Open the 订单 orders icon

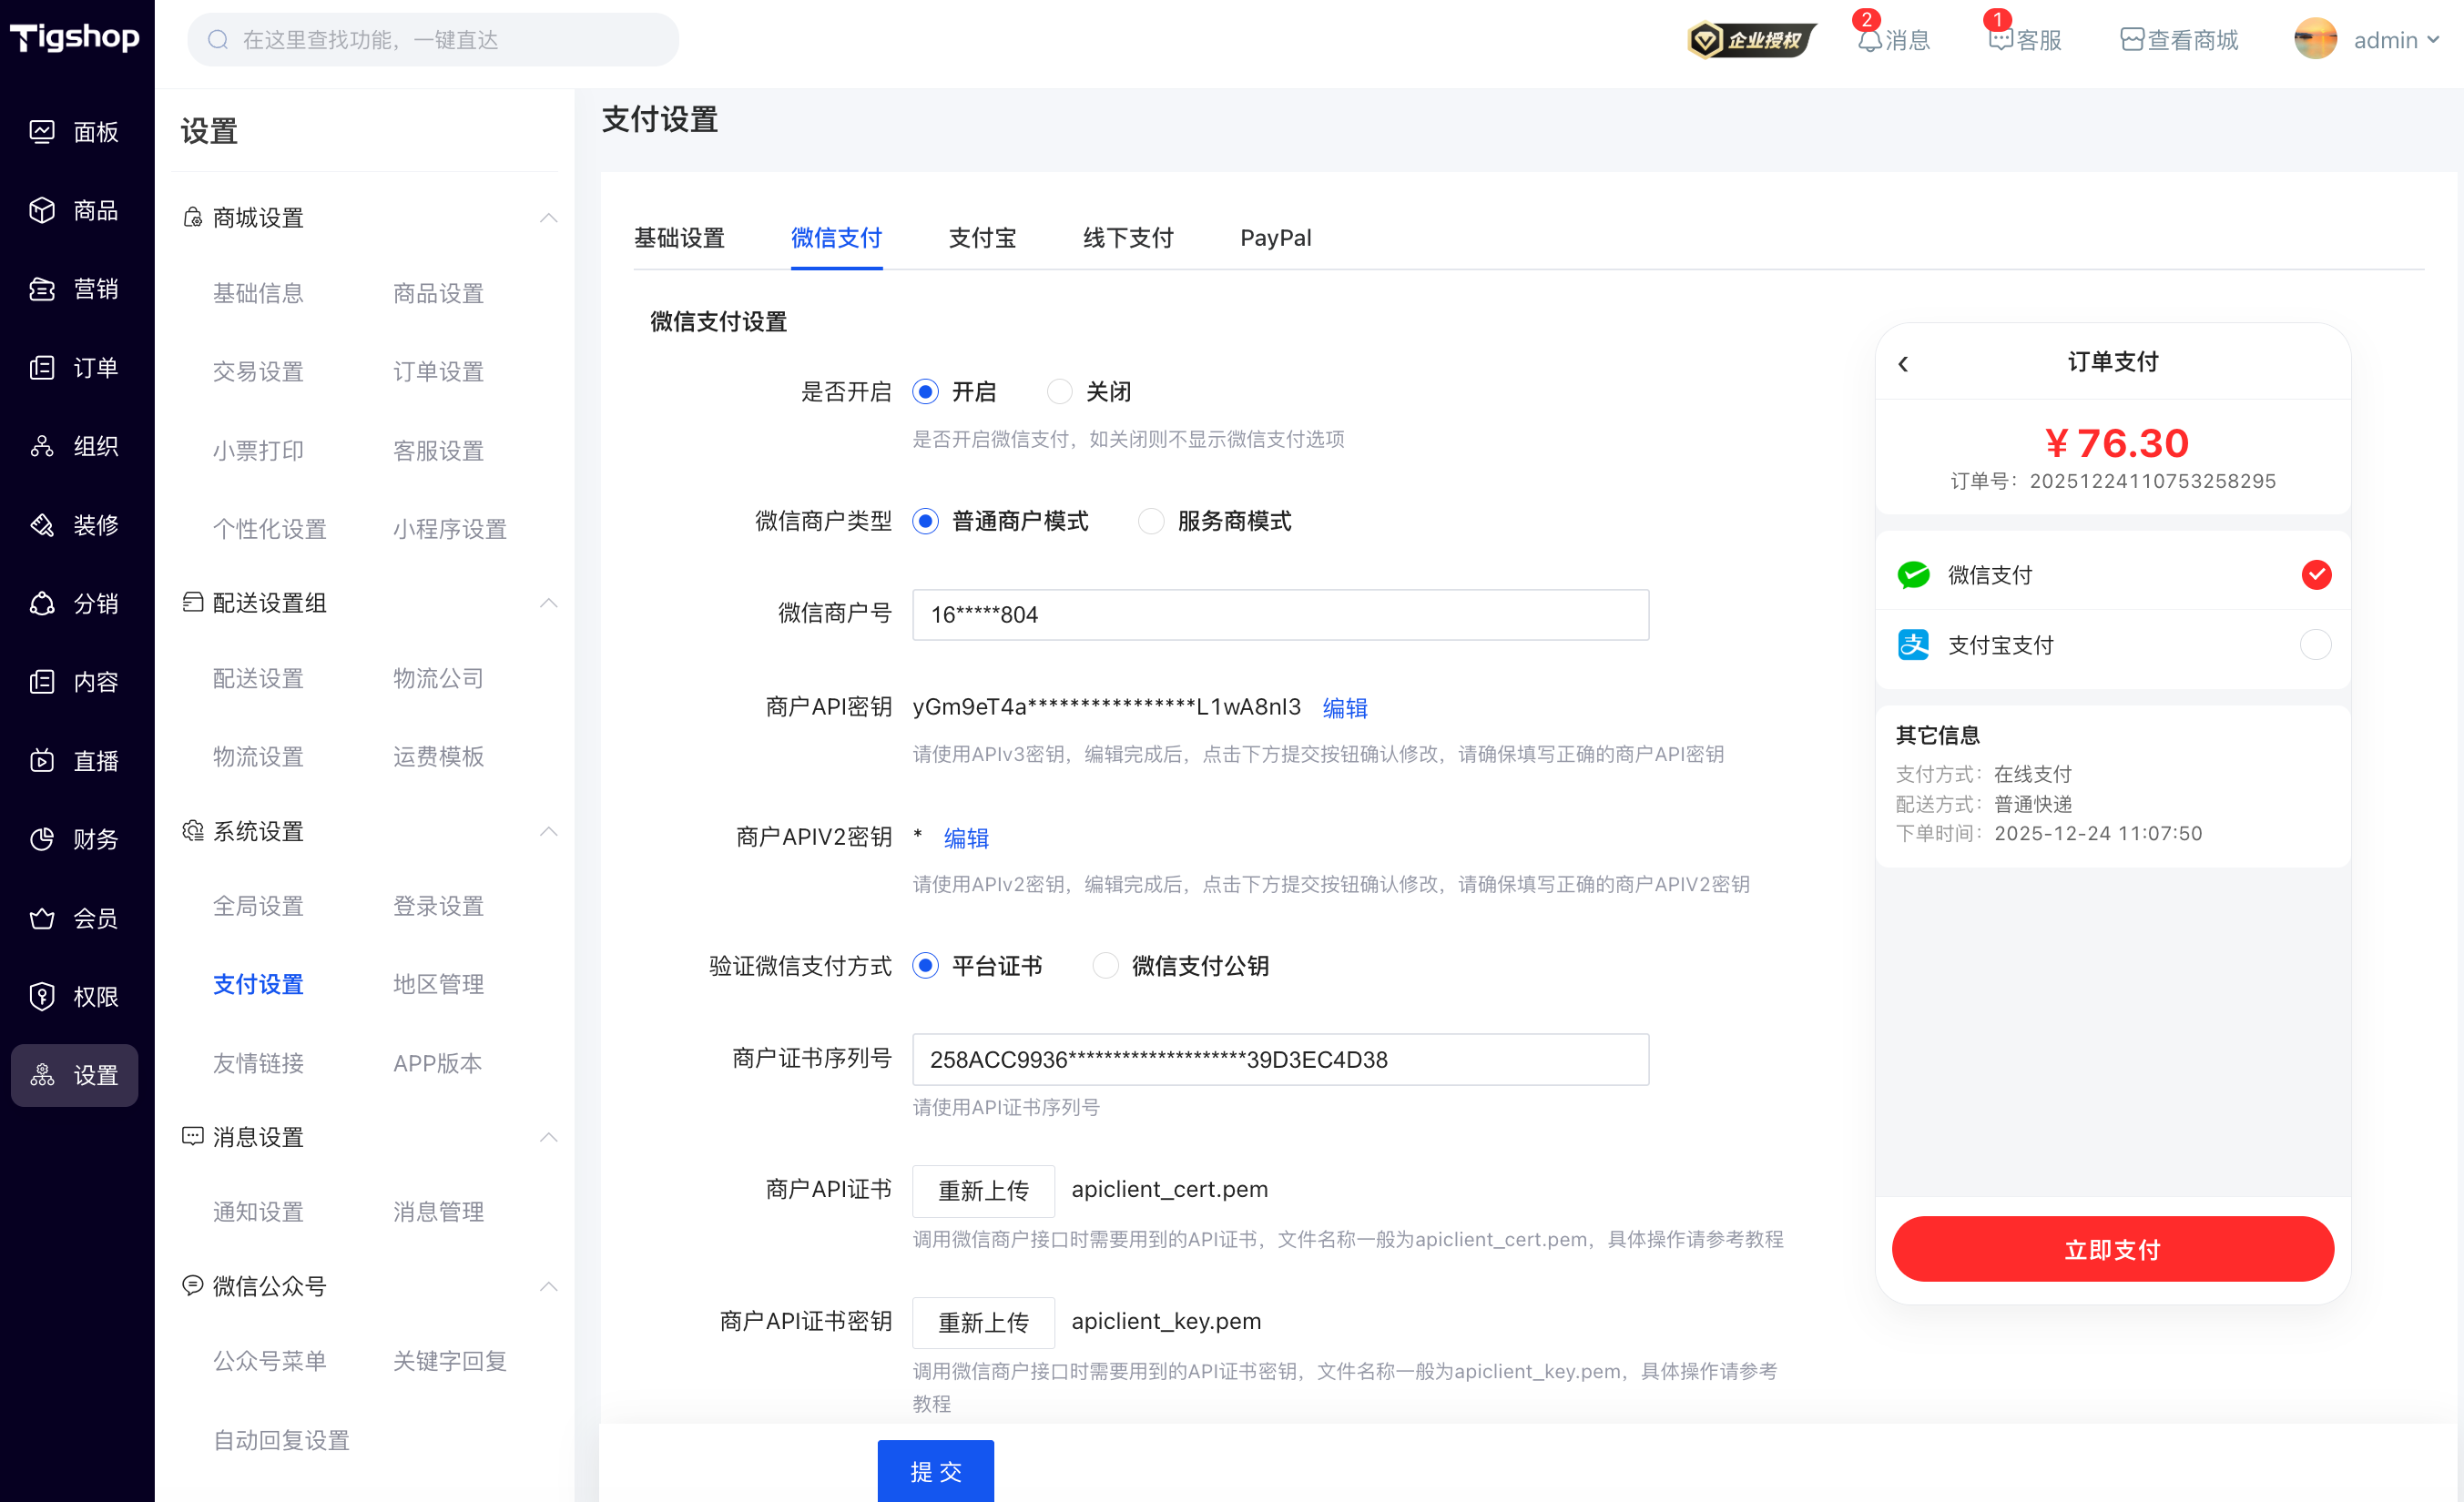pos(42,368)
